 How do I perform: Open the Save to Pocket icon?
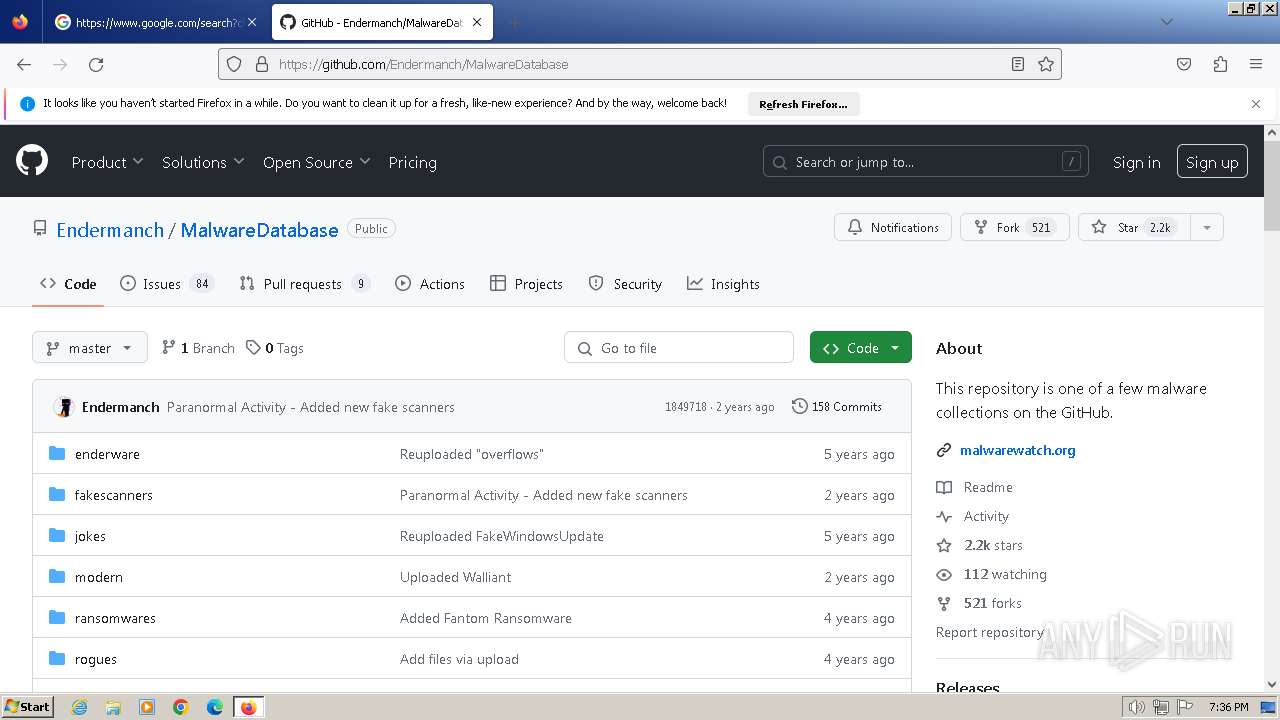coord(1184,64)
